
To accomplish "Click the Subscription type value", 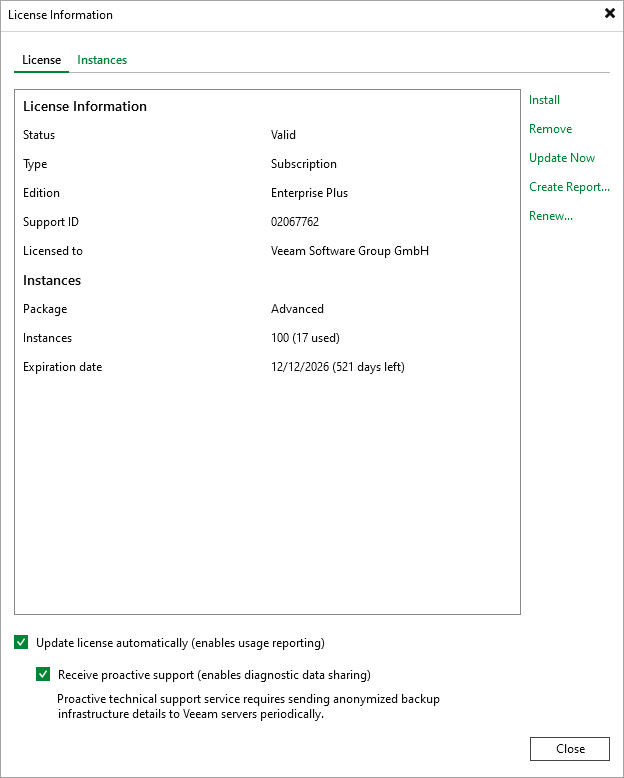I will pyautogui.click(x=304, y=164).
